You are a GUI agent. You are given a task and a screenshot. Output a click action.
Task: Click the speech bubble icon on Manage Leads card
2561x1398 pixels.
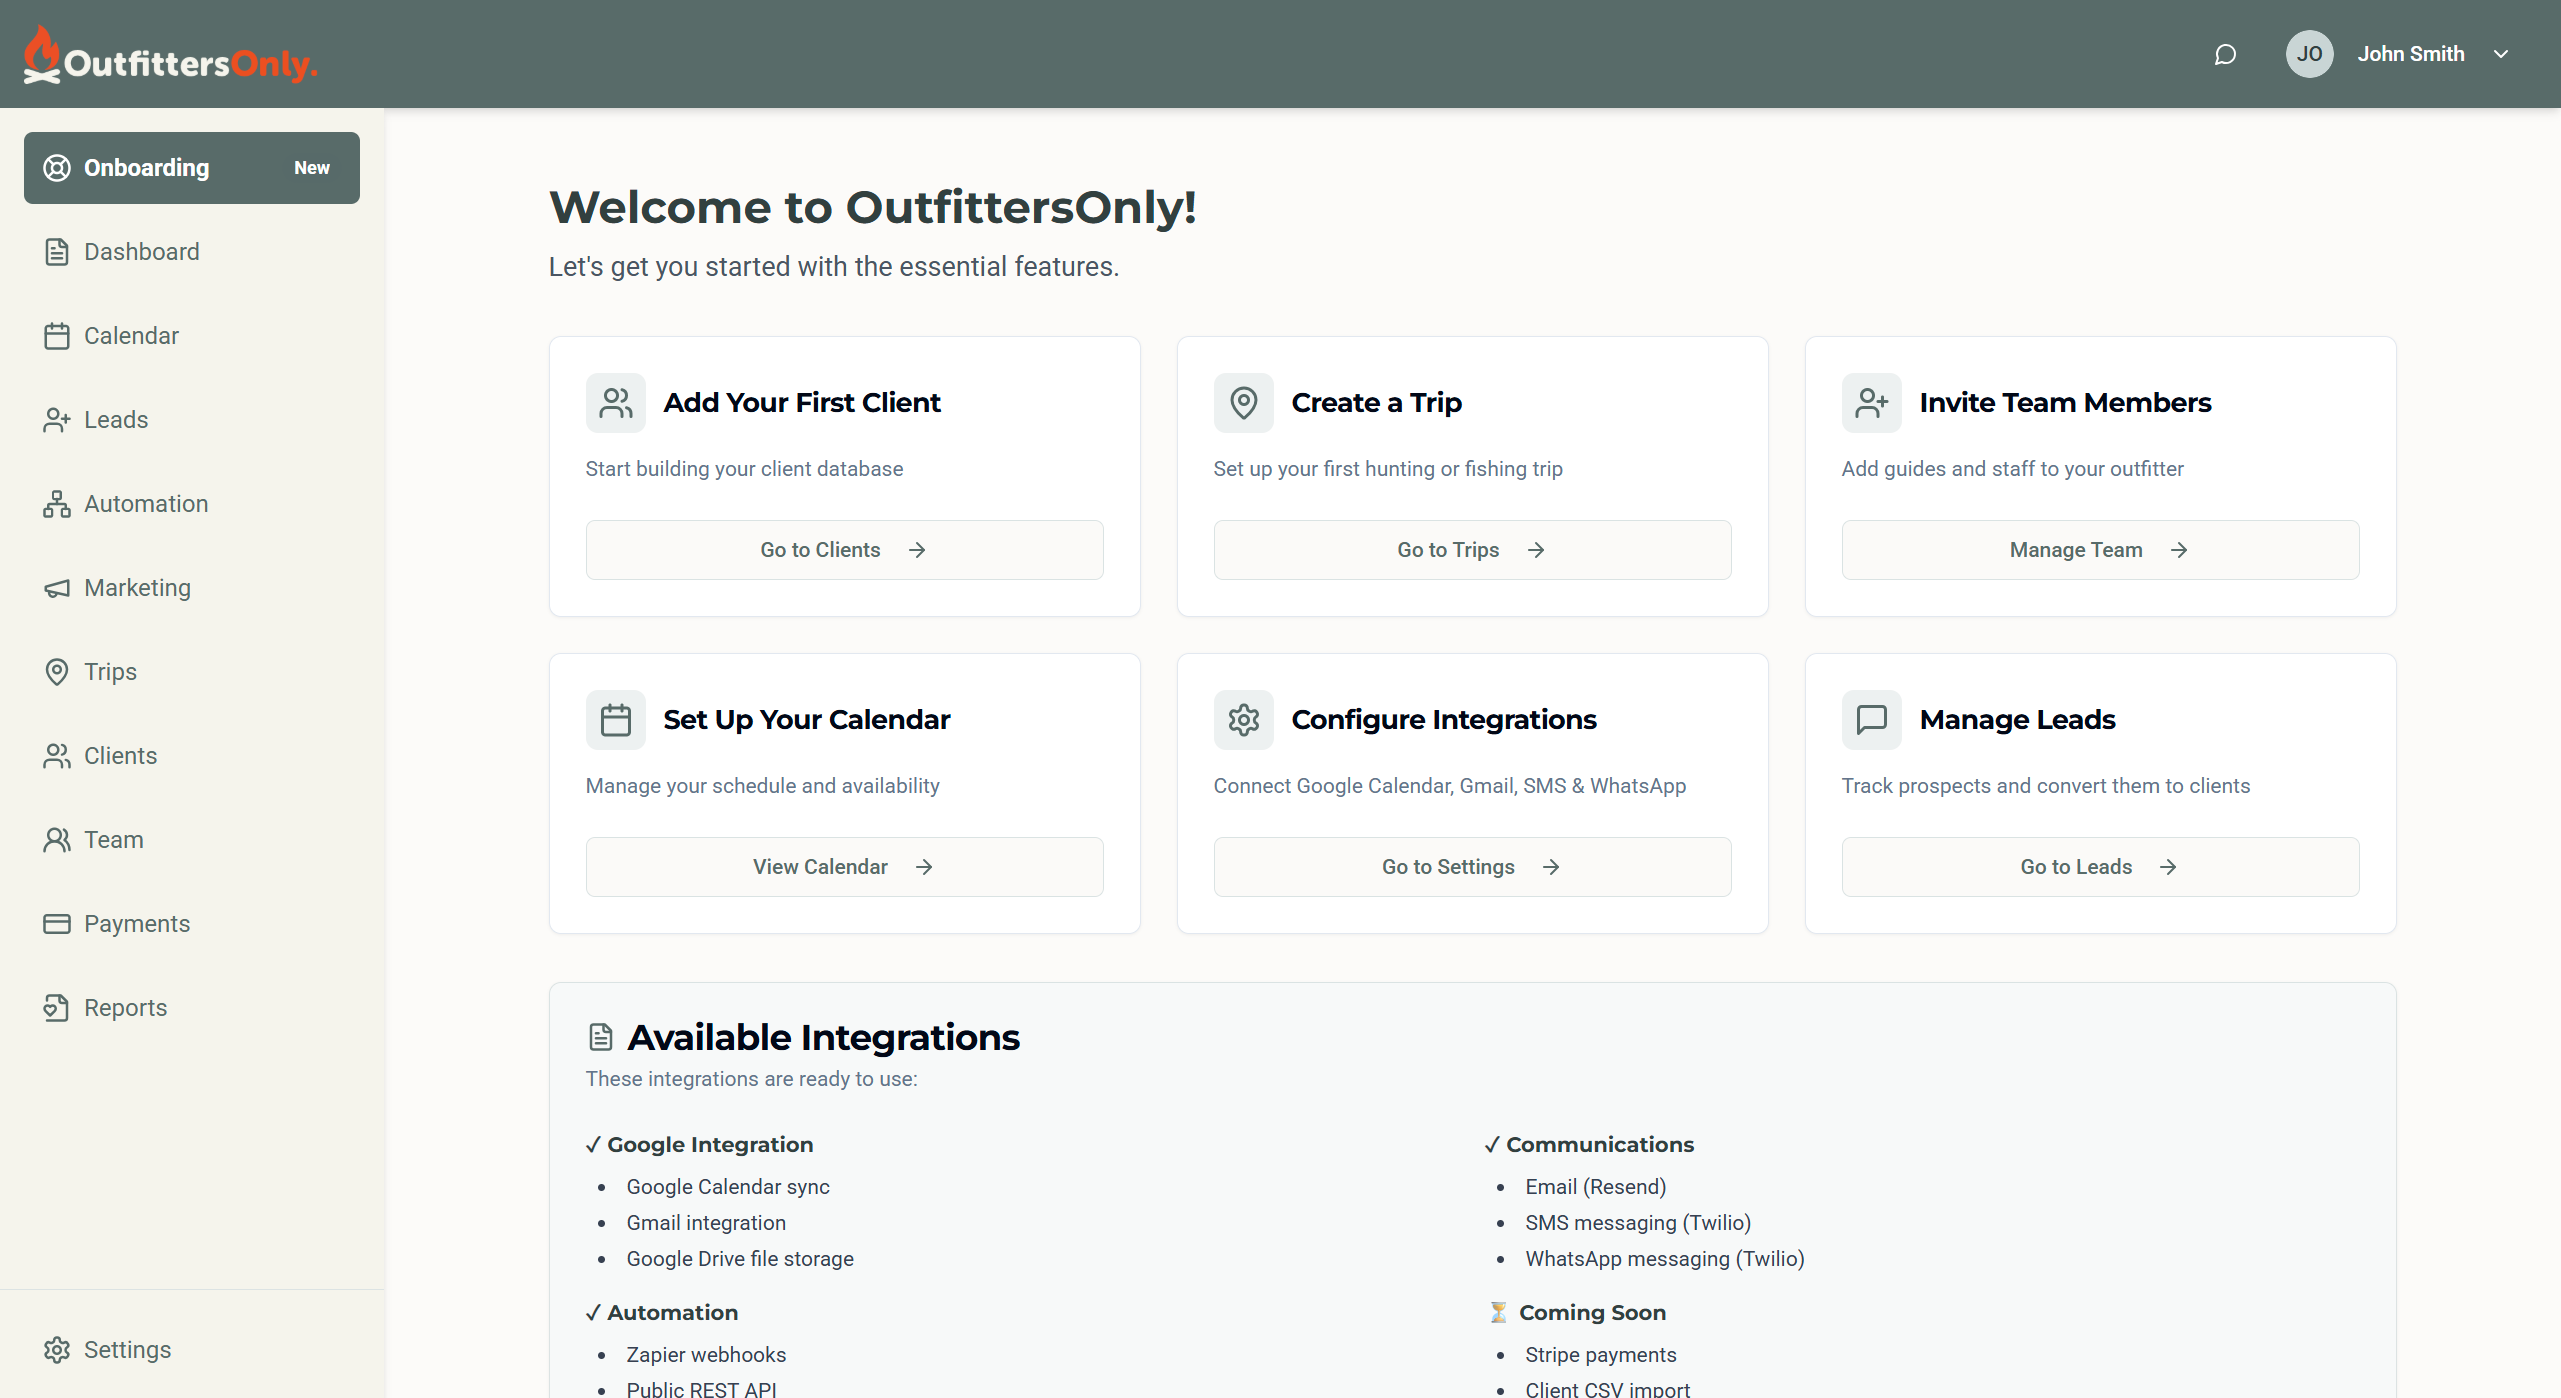1871,720
